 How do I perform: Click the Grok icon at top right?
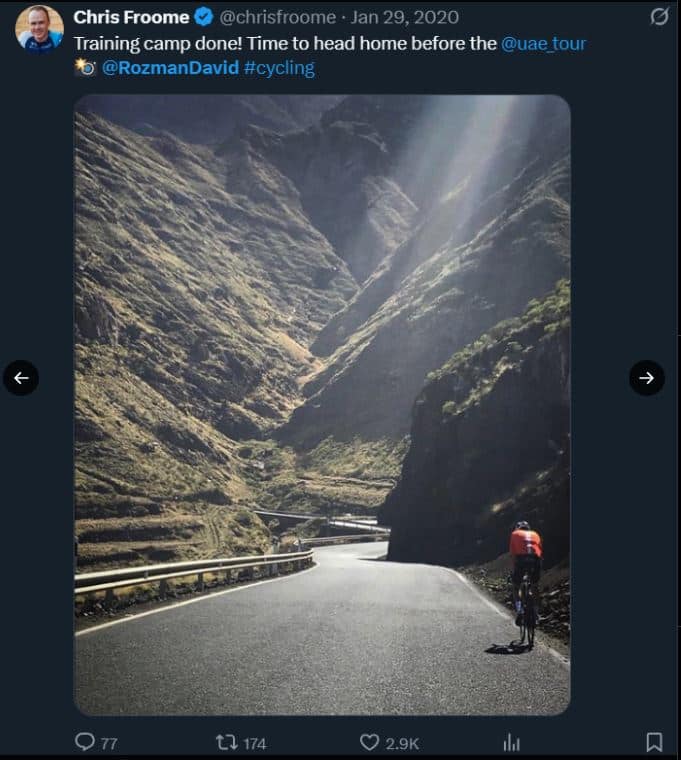click(x=659, y=17)
